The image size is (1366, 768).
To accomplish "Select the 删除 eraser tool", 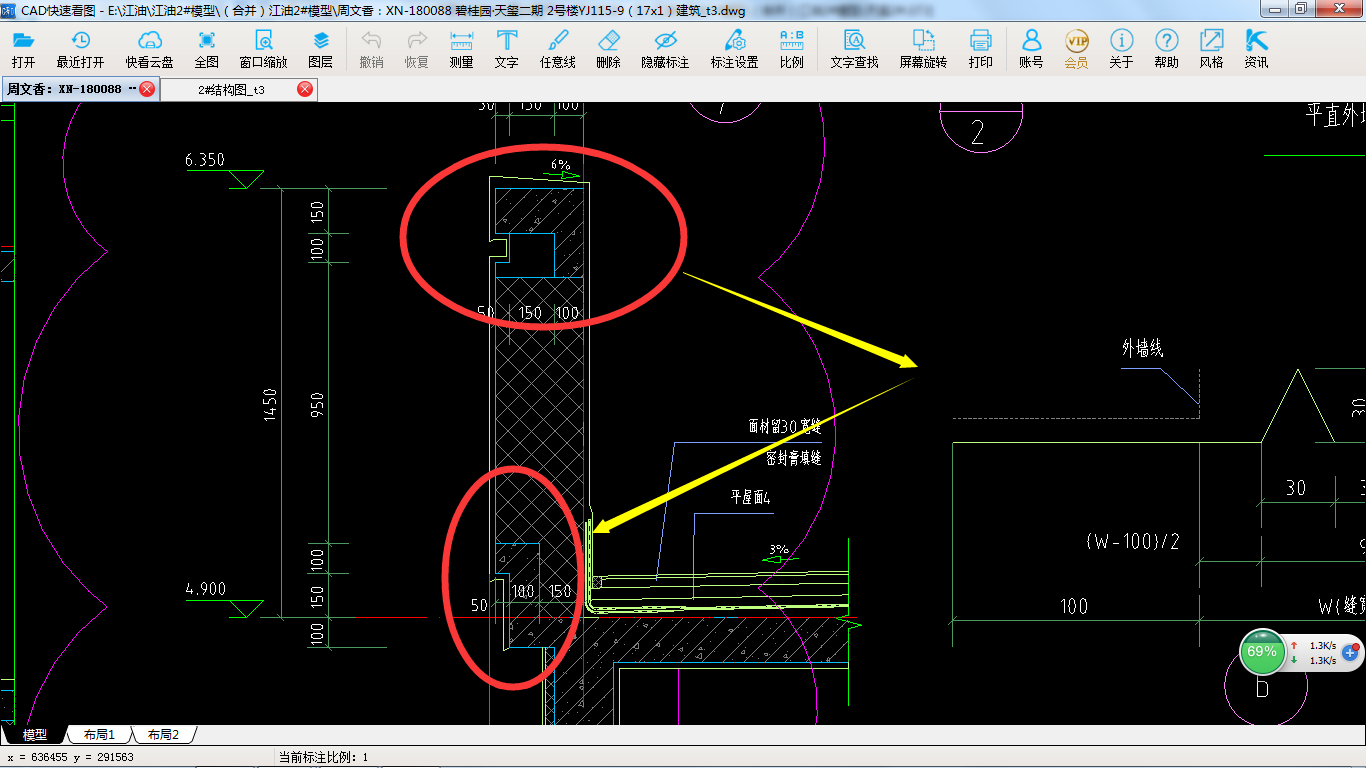I will pos(609,49).
